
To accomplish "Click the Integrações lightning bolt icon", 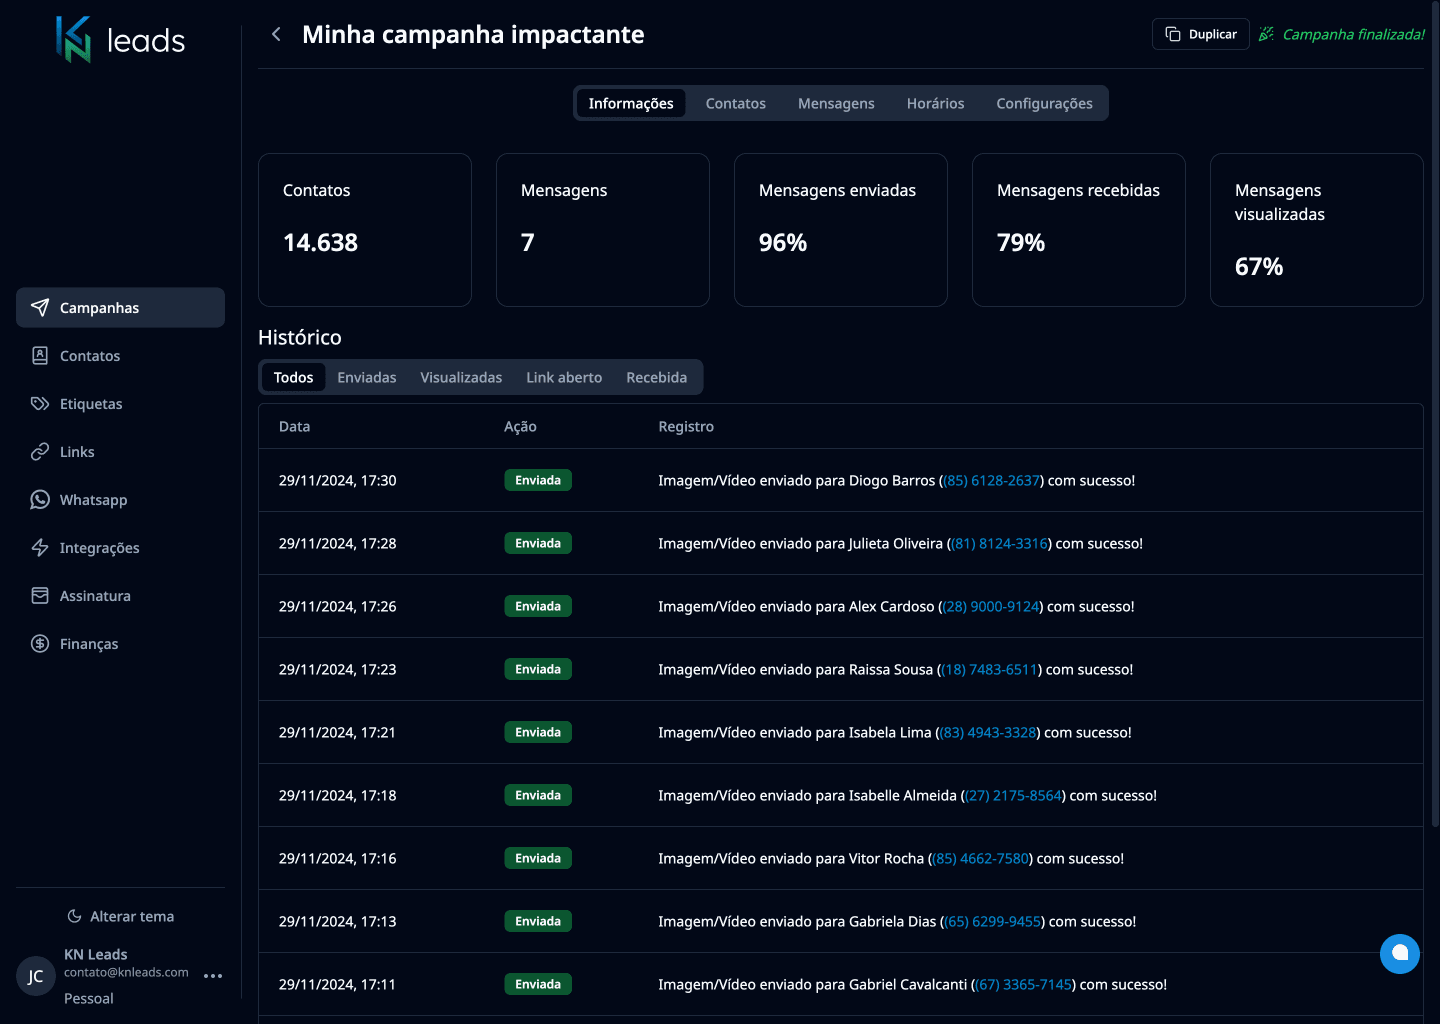I will coord(40,547).
